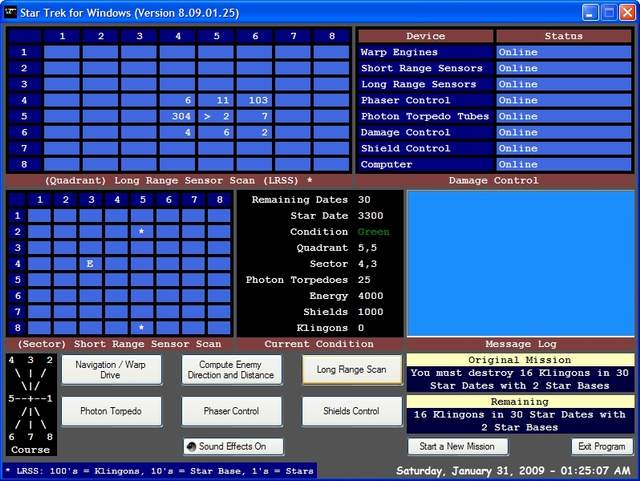Toggle Sound Effects On button

[233, 447]
